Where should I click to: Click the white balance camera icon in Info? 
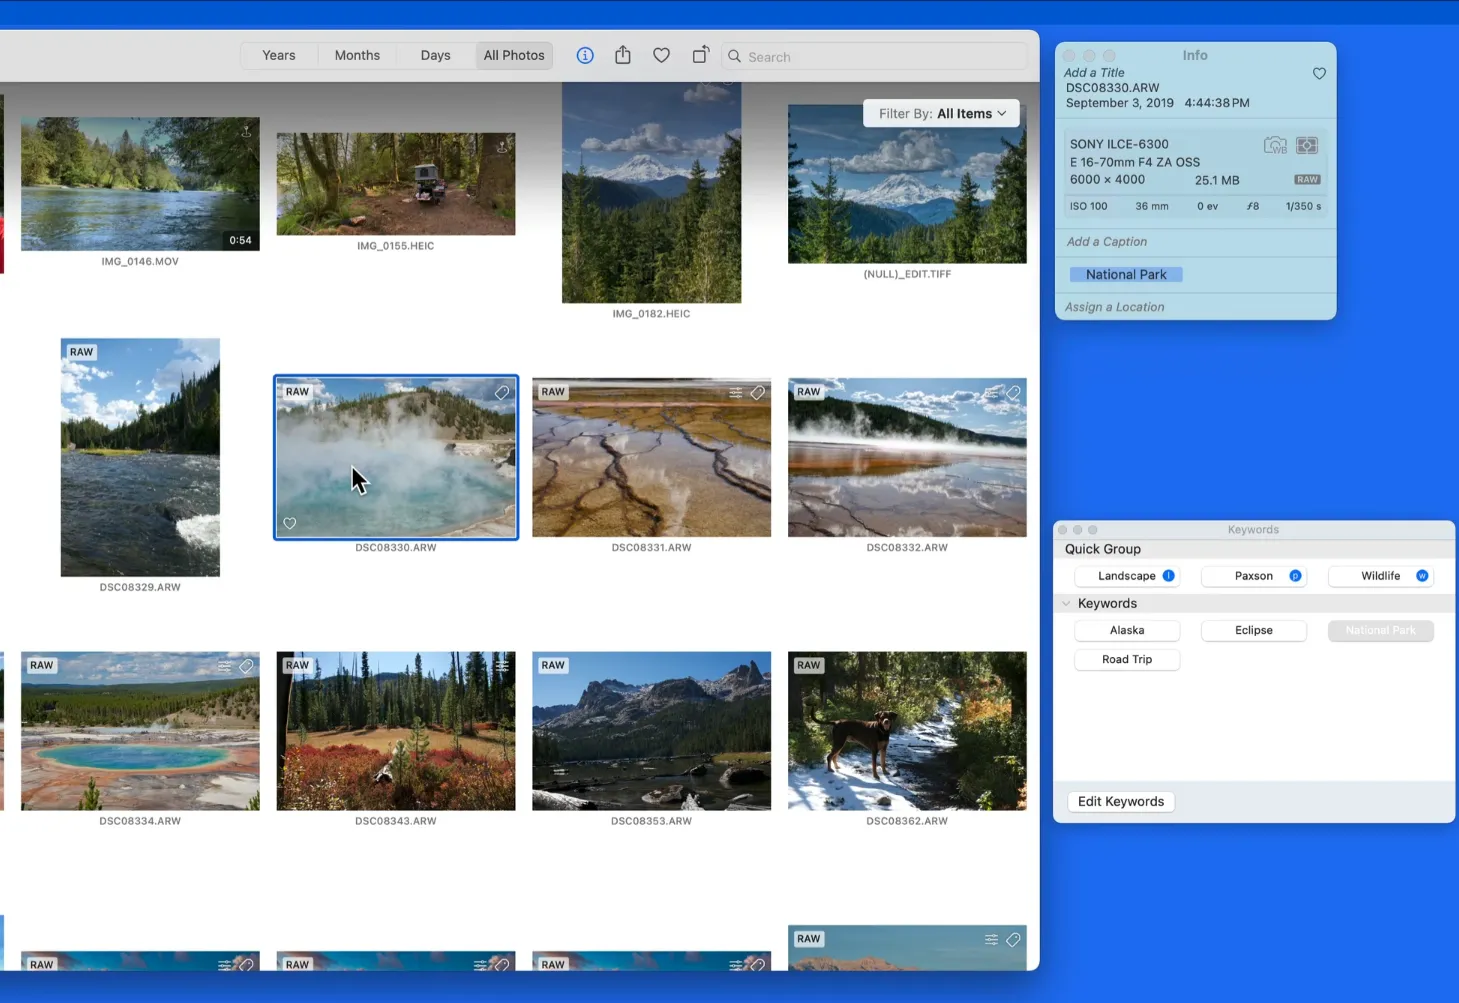coord(1275,146)
